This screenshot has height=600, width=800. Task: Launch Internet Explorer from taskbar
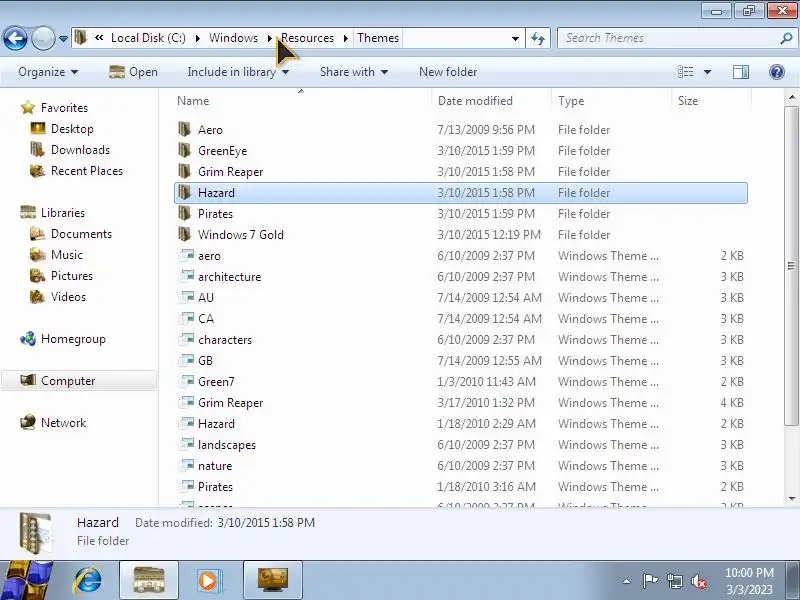tap(88, 580)
